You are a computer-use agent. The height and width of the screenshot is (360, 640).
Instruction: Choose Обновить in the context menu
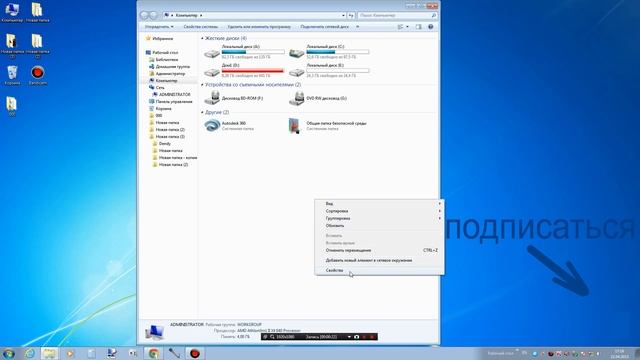379,226
